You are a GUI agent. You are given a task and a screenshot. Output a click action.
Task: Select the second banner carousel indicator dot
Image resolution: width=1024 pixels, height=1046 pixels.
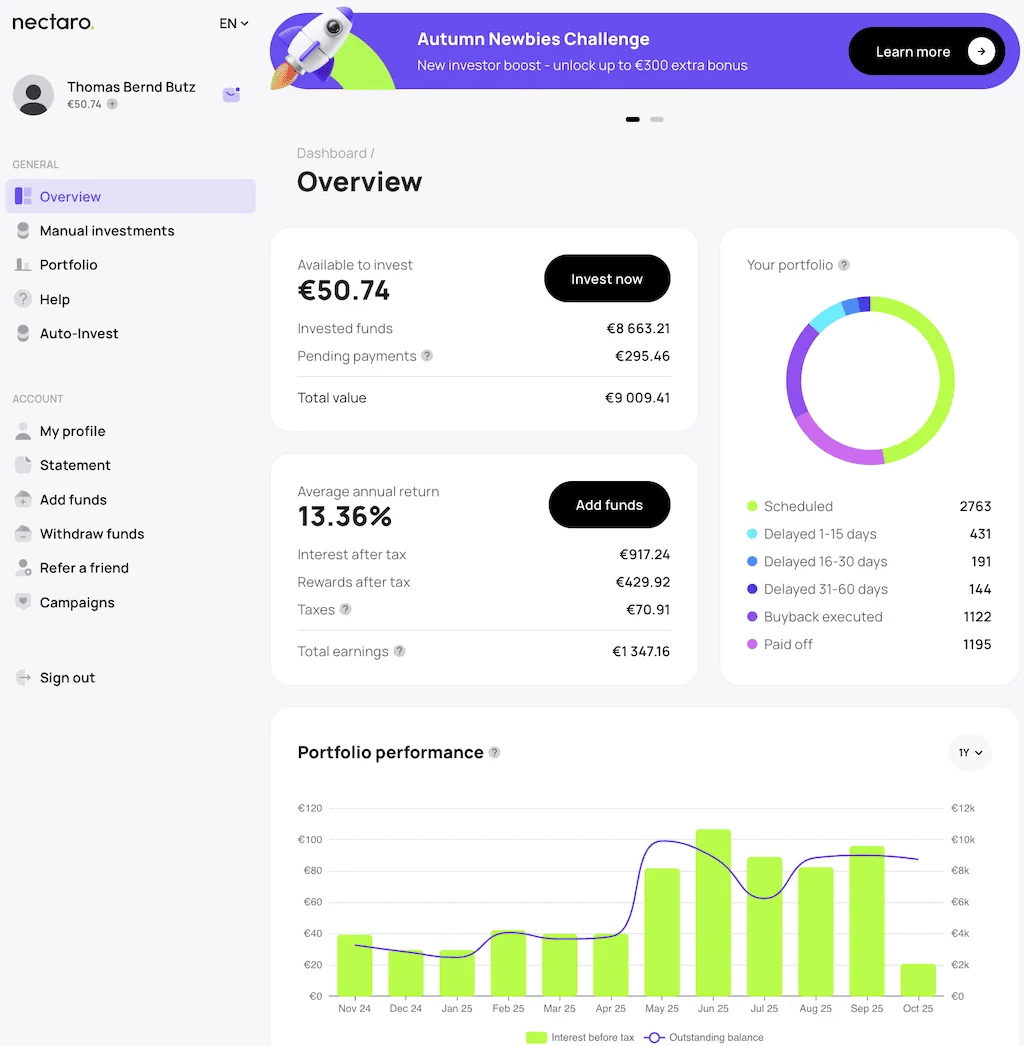[657, 119]
